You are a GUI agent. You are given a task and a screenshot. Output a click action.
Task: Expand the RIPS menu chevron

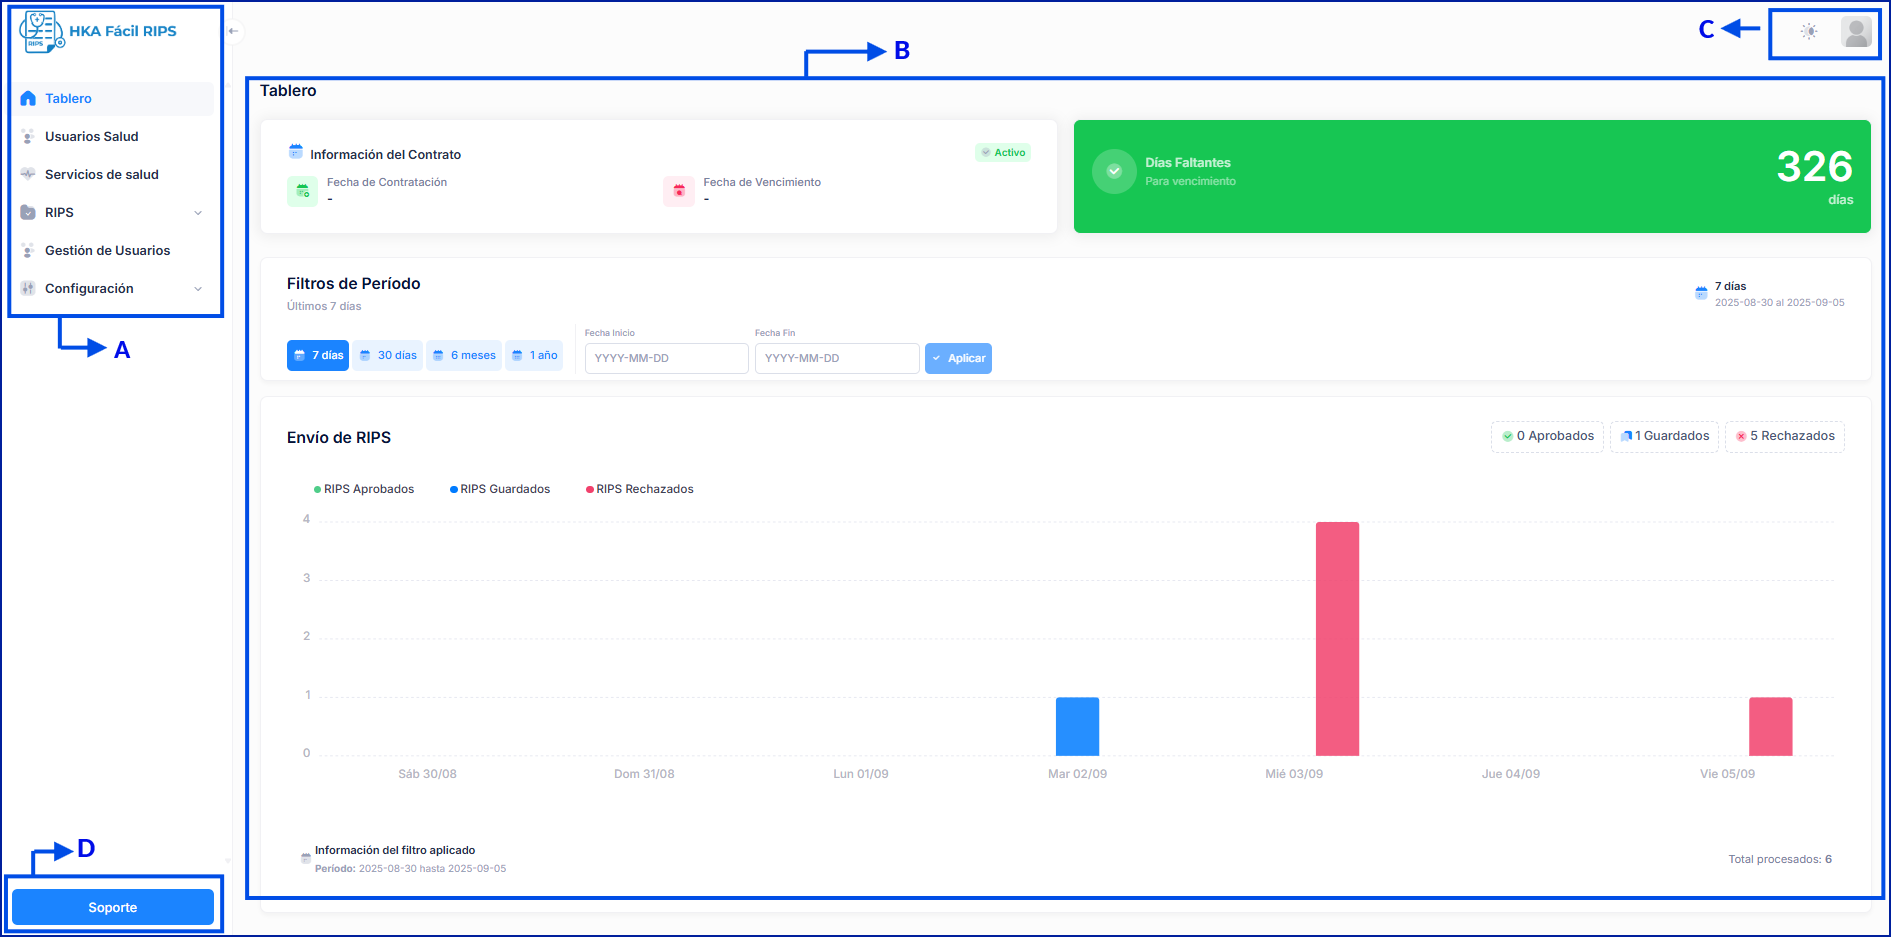198,213
